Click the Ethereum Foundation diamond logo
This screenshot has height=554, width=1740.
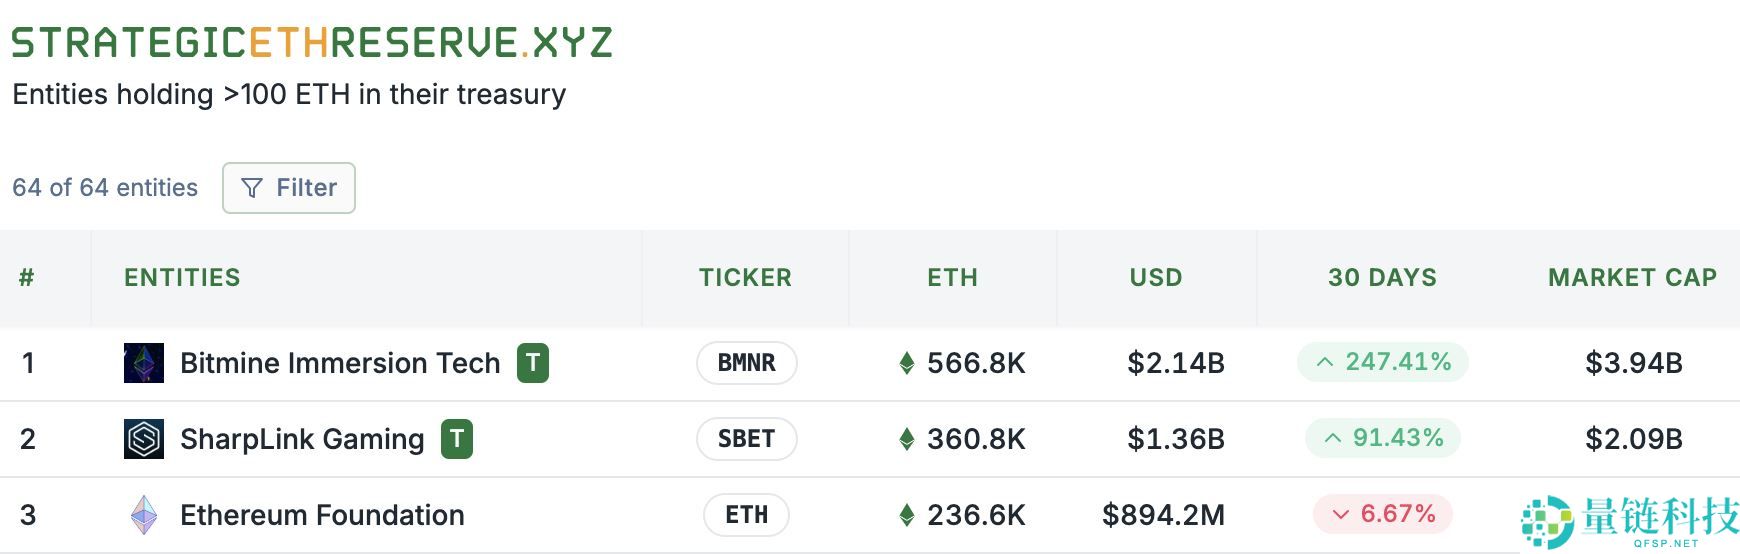point(144,515)
